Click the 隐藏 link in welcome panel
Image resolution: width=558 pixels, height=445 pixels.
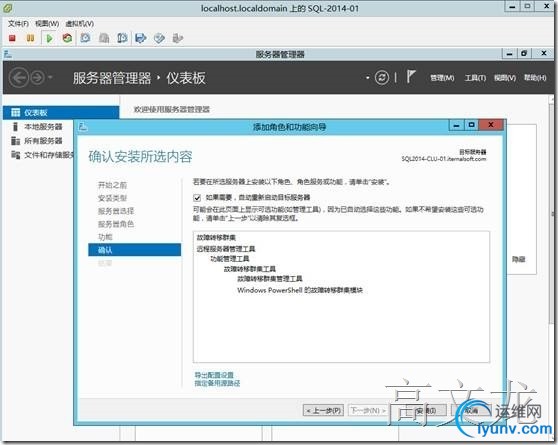pyautogui.click(x=518, y=260)
